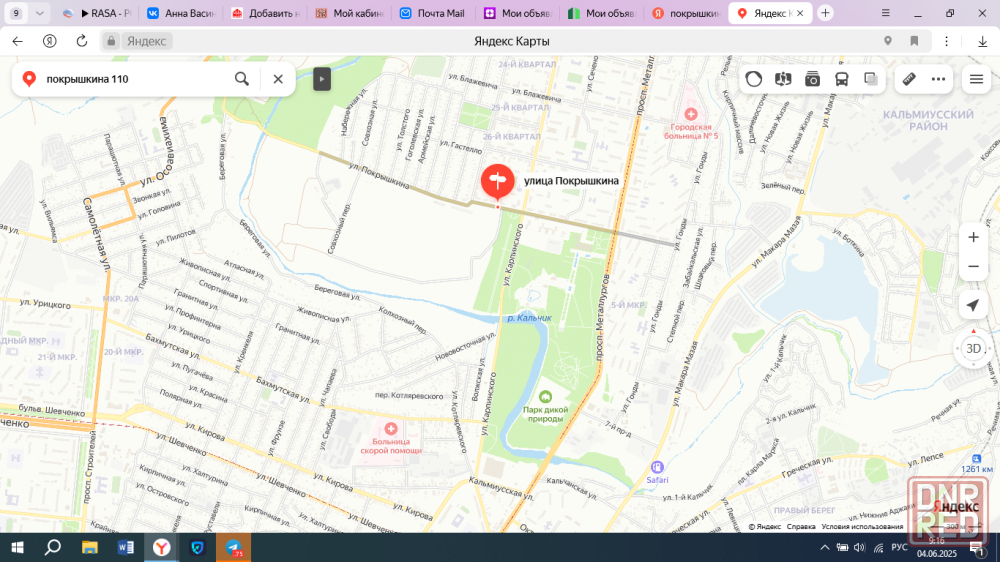Switch to Добавить tab
The height and width of the screenshot is (562, 1000).
[266, 13]
